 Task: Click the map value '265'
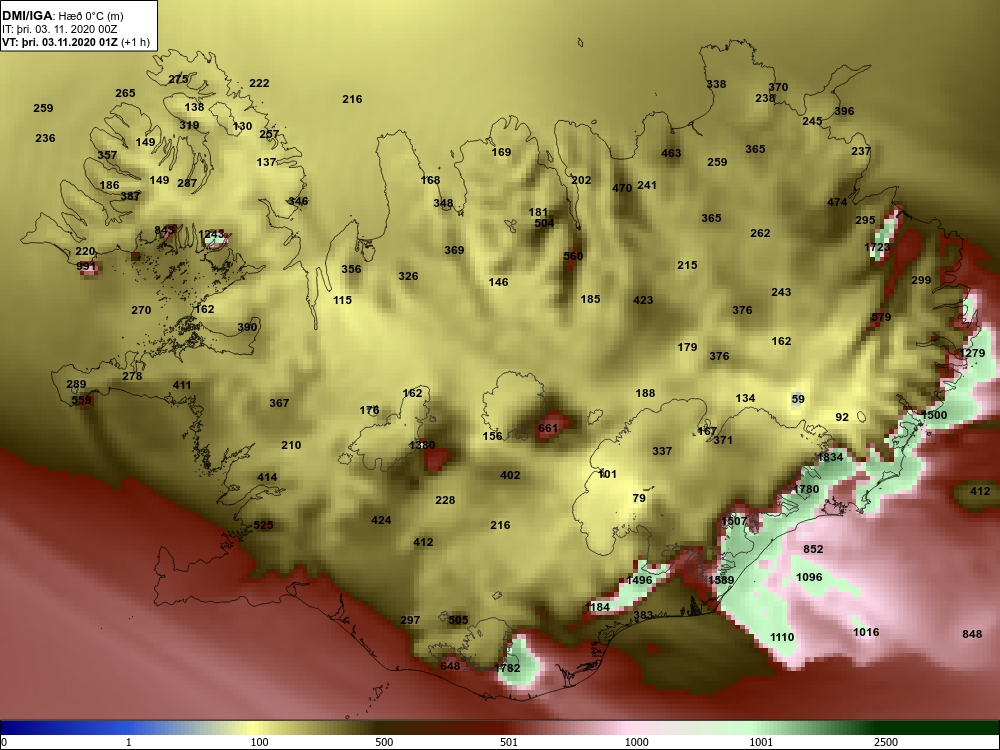pos(125,93)
